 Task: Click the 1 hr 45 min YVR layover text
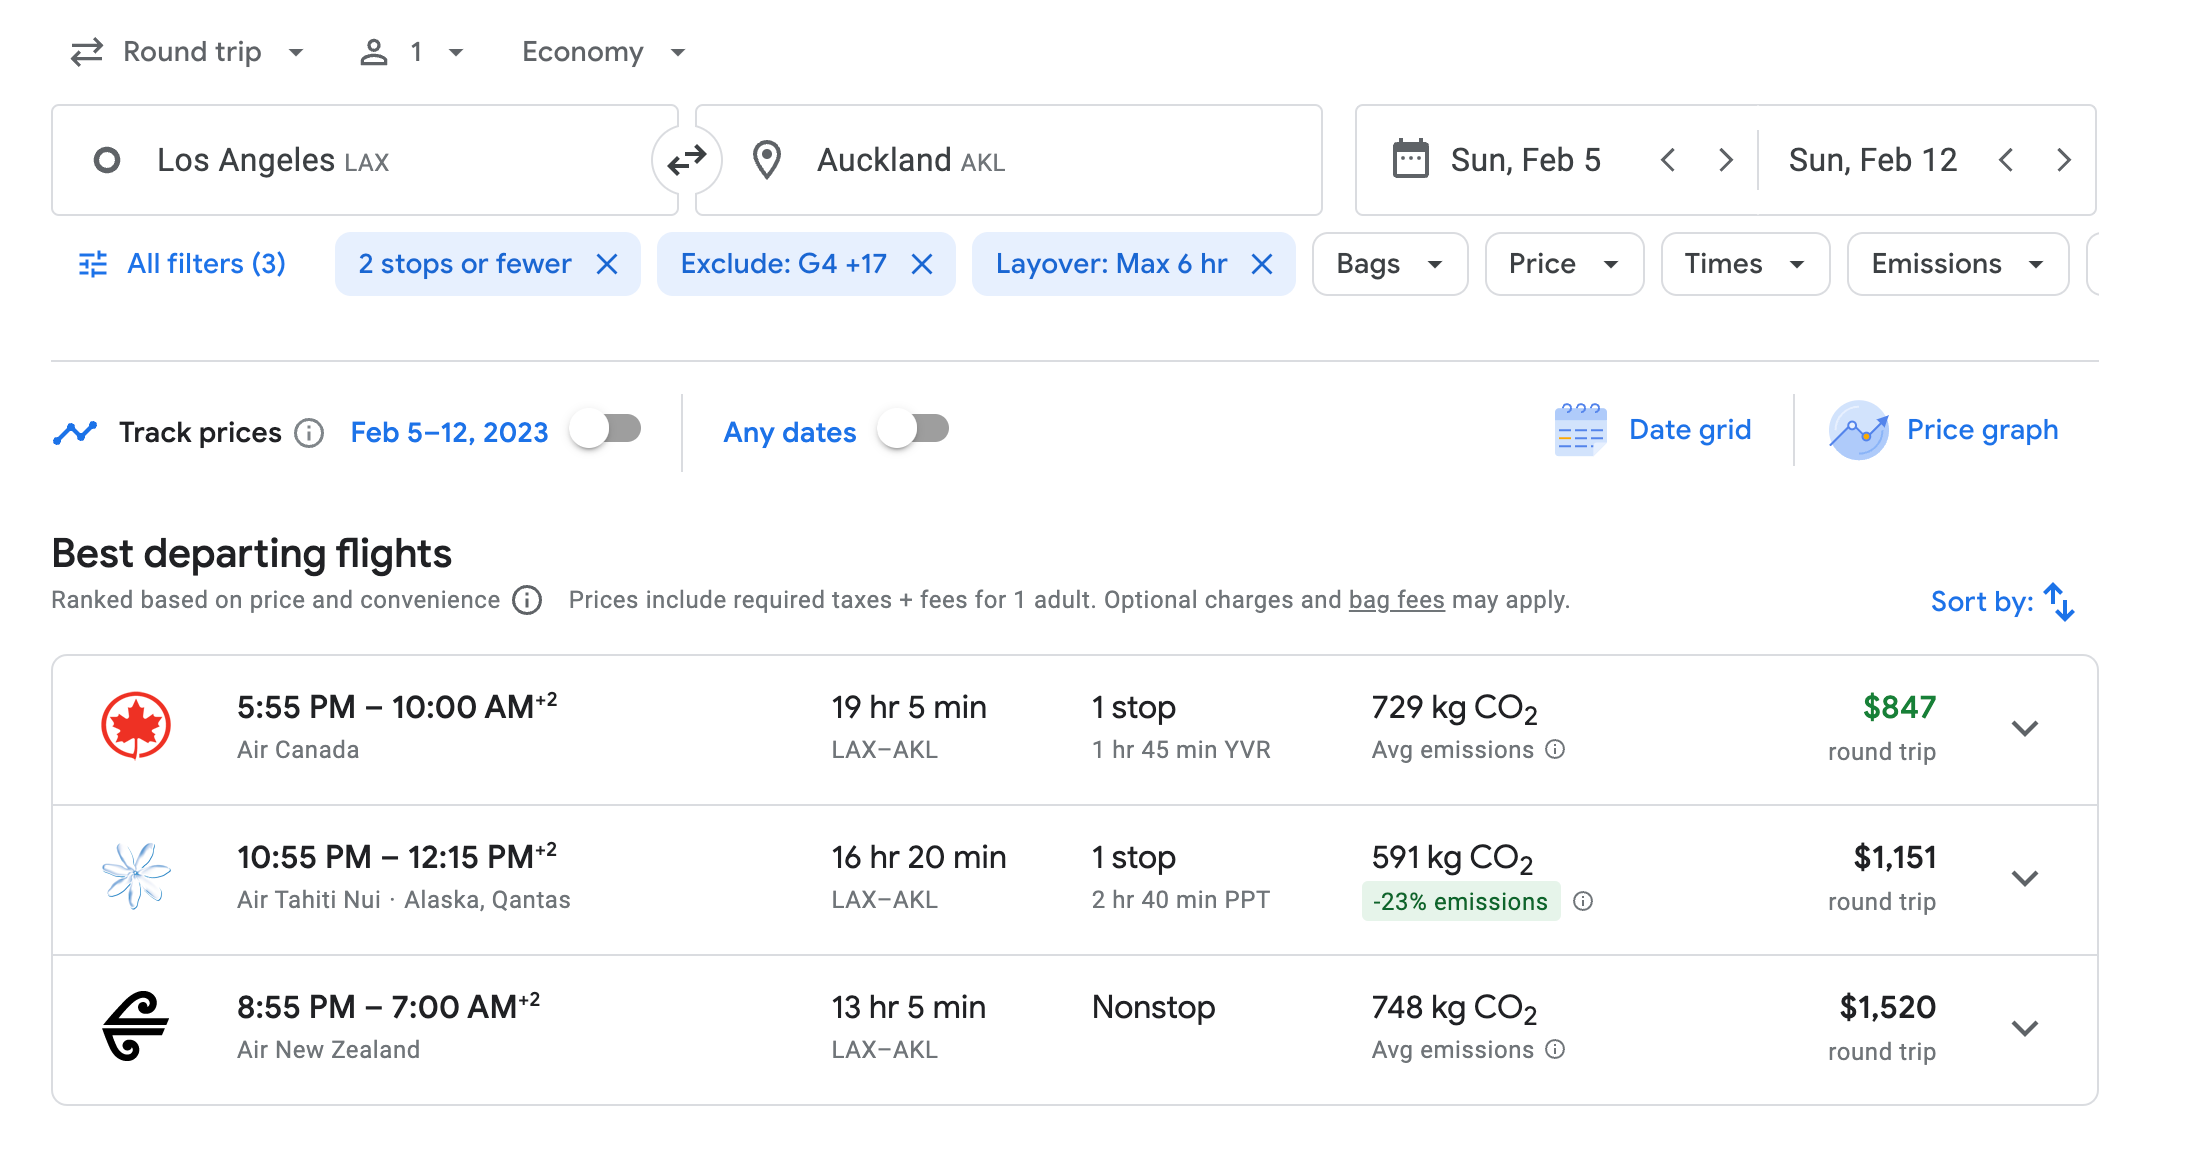click(x=1181, y=750)
